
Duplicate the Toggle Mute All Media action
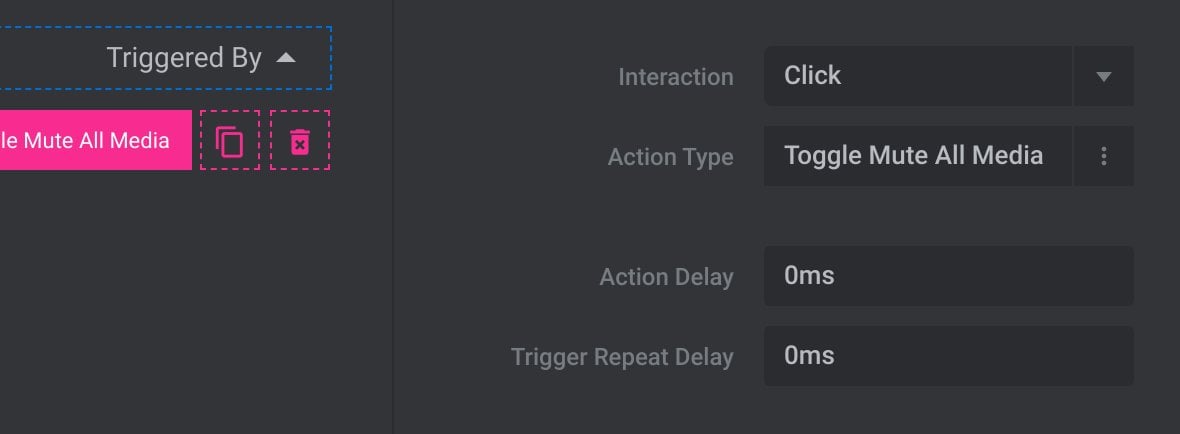(230, 140)
